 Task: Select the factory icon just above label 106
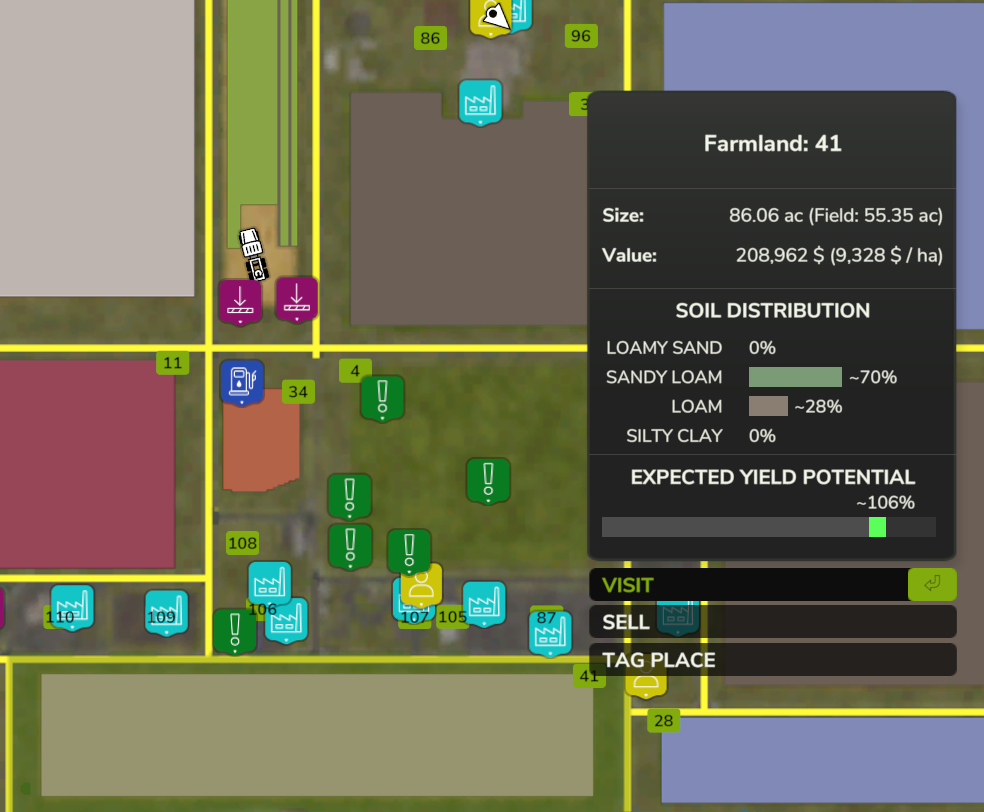(269, 584)
